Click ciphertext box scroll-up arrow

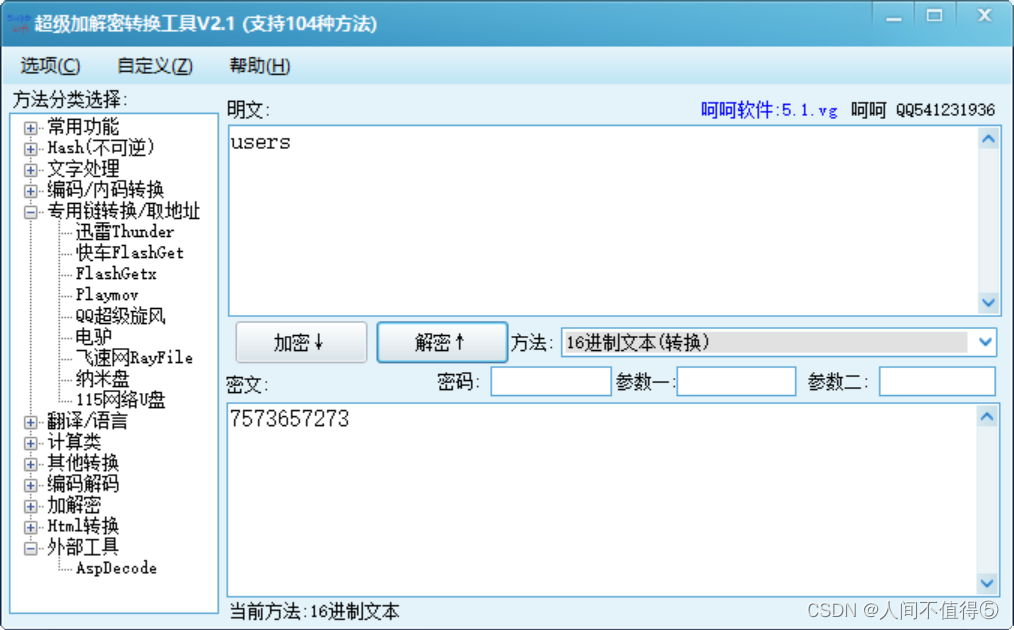[987, 417]
